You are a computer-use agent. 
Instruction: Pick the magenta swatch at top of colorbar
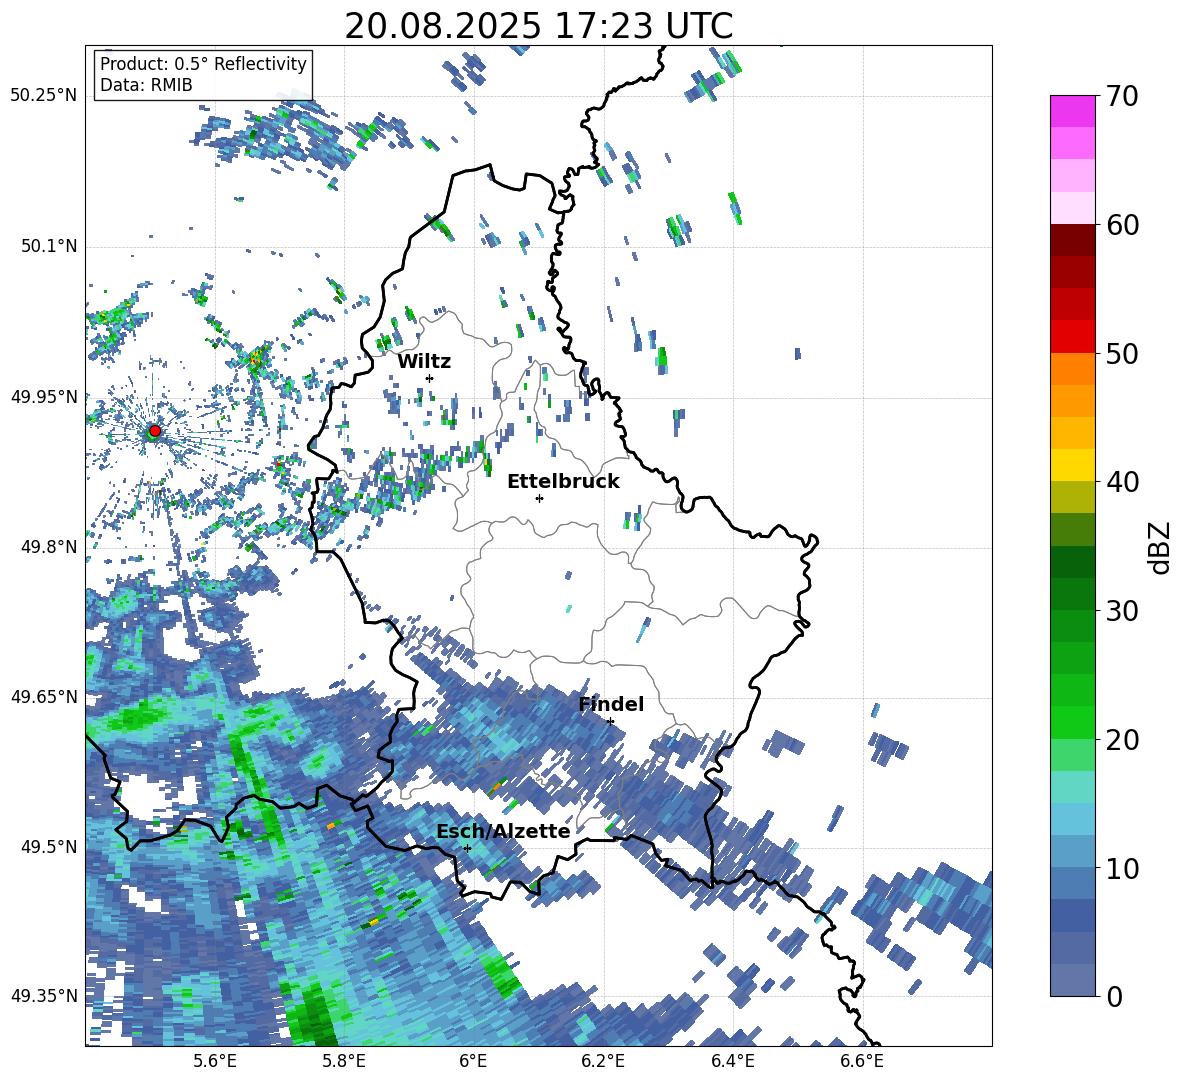(x=1072, y=112)
